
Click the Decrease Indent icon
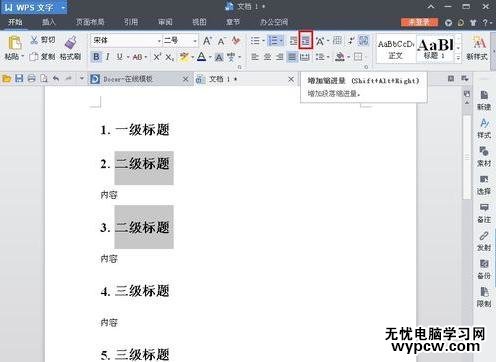tap(293, 41)
